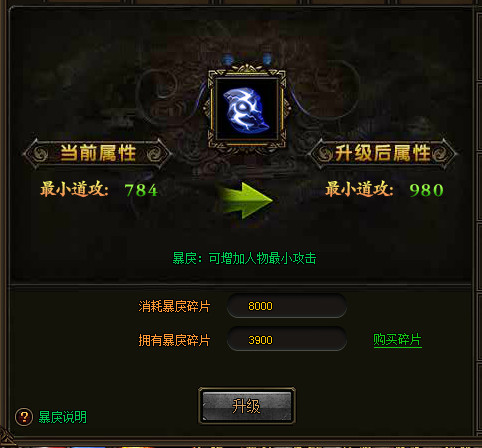Click the blue lightning gem icon
Screen dimensions: 482x448
point(246,110)
